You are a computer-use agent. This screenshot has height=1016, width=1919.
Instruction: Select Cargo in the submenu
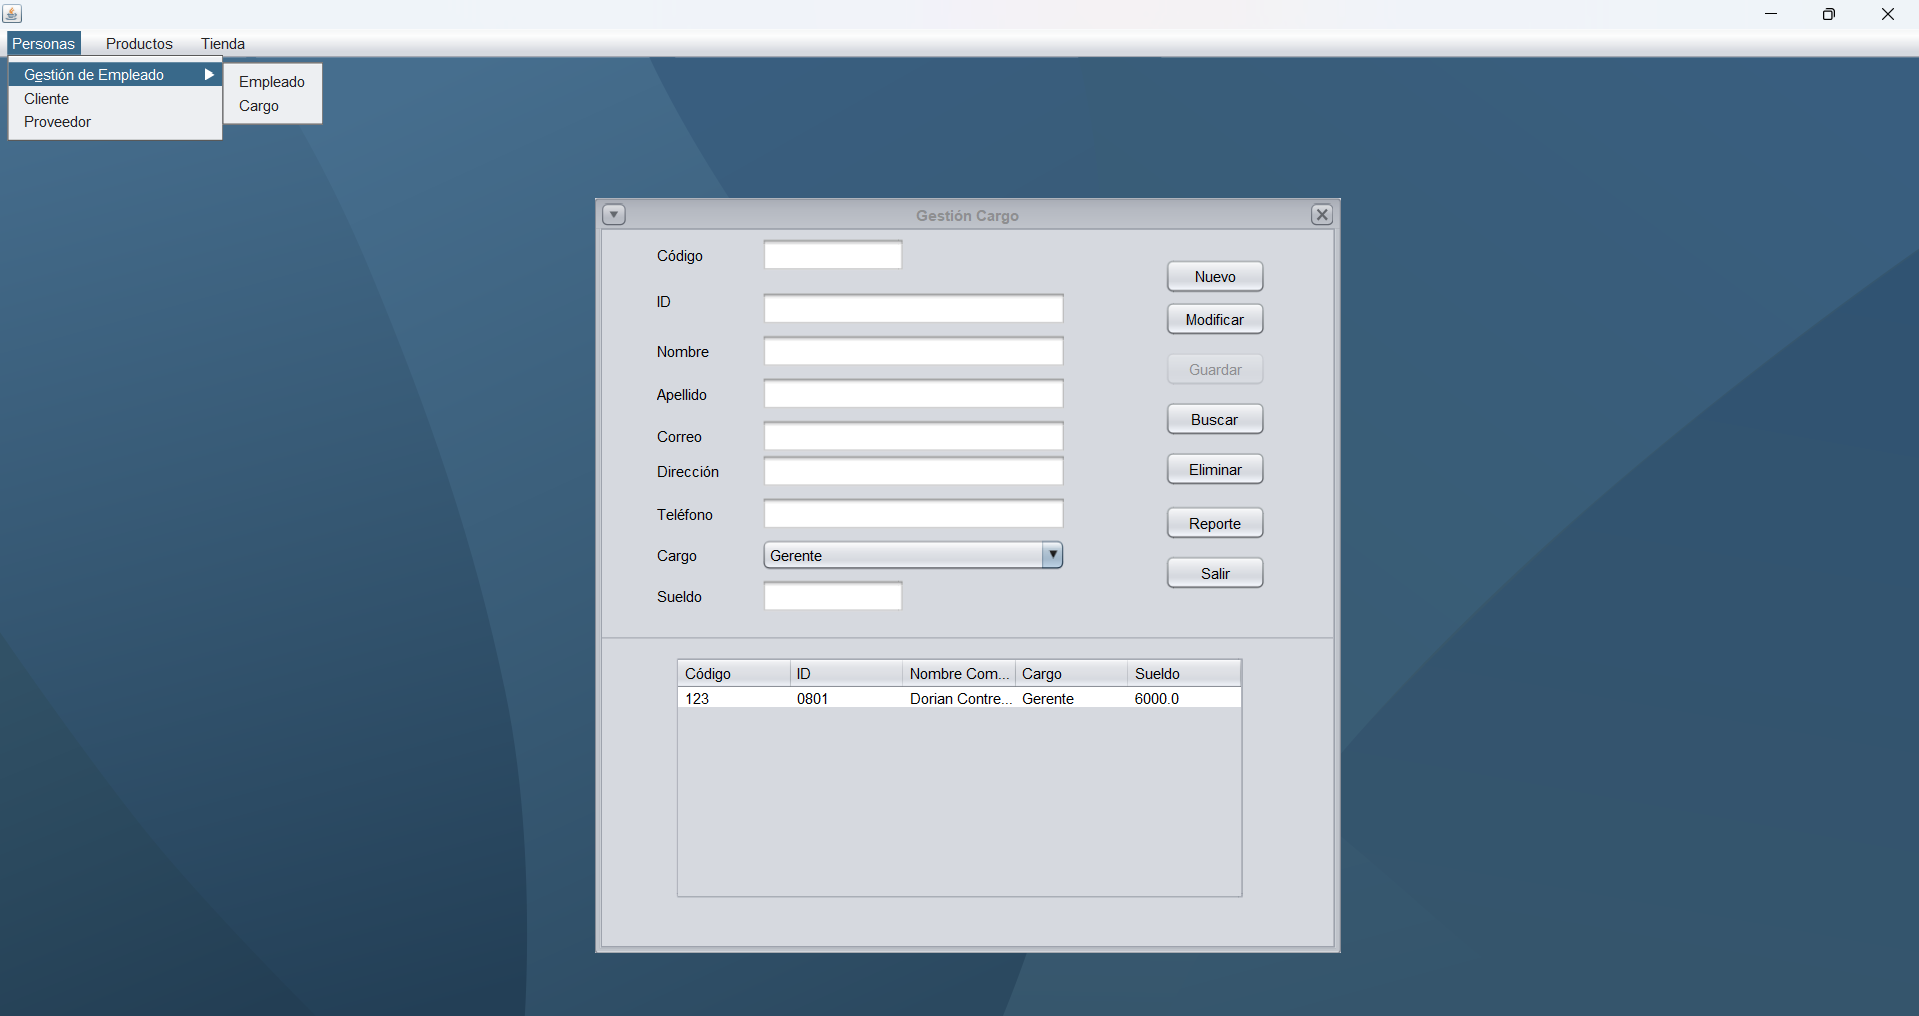point(272,106)
